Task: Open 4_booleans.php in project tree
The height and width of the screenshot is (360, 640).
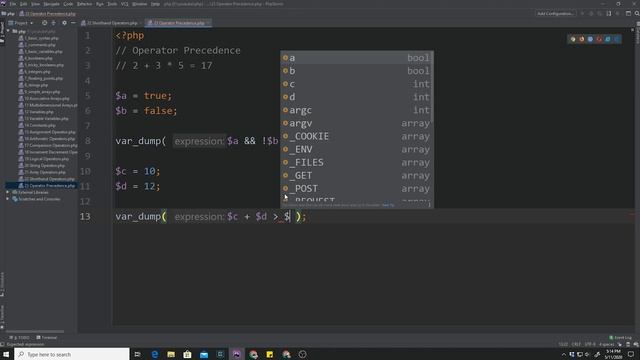Action: pos(36,58)
